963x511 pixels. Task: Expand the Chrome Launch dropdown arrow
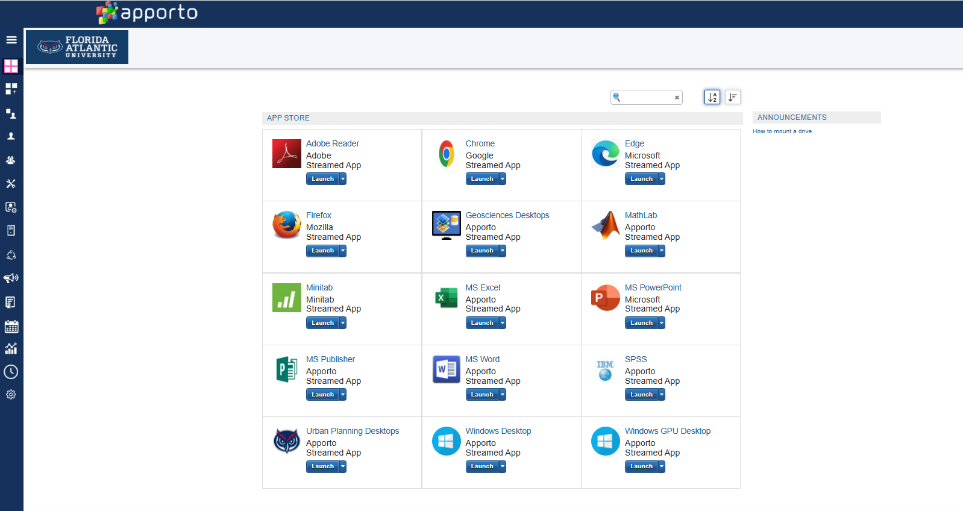click(x=502, y=179)
